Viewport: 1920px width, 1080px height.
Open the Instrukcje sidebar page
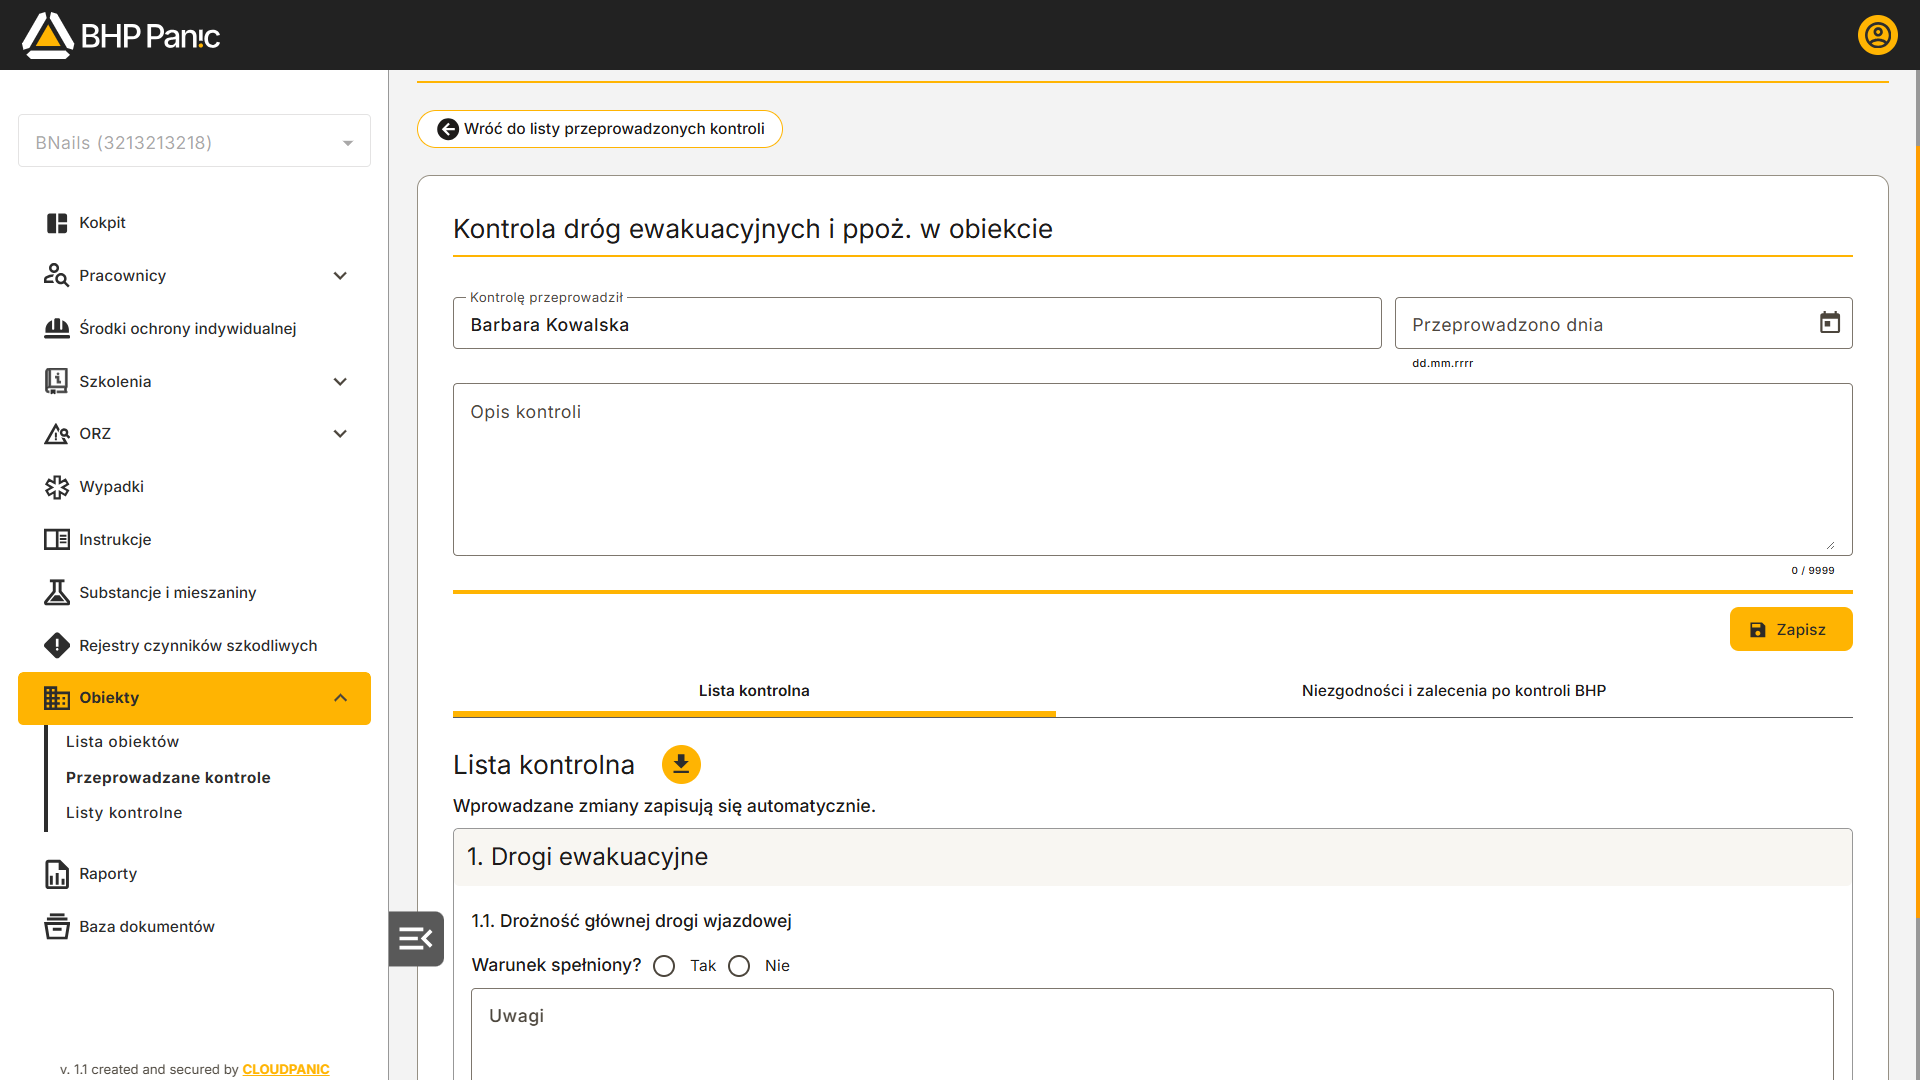[x=194, y=540]
